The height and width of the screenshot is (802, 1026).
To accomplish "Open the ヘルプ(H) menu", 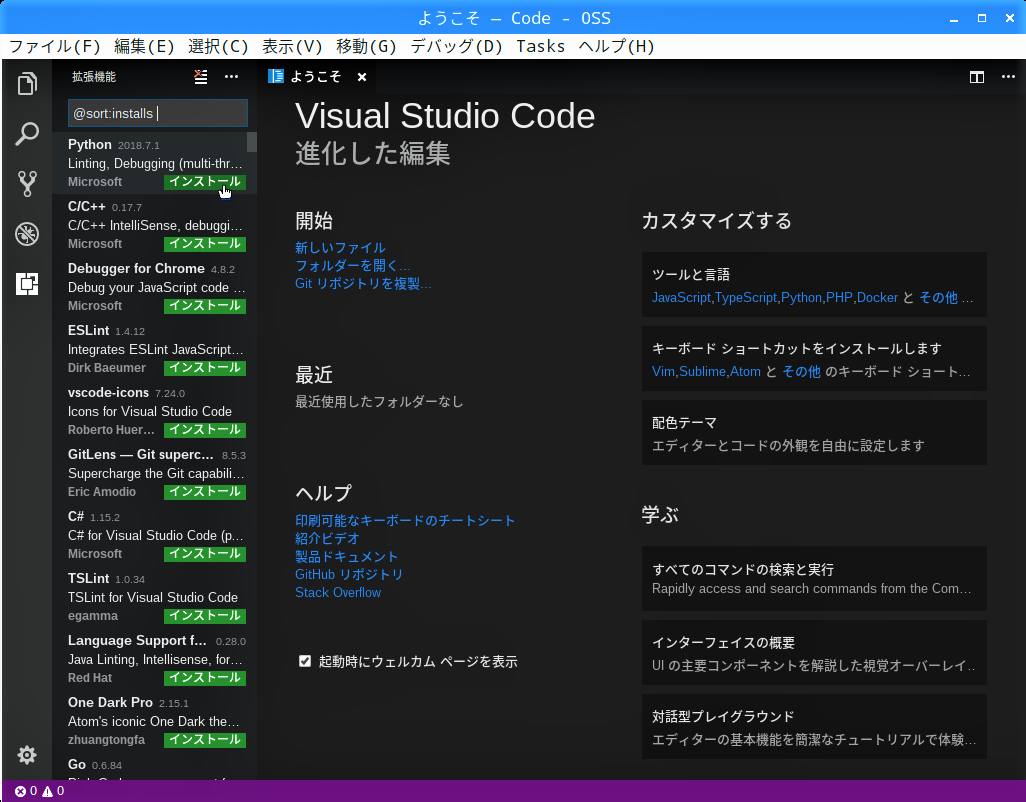I will pos(616,46).
